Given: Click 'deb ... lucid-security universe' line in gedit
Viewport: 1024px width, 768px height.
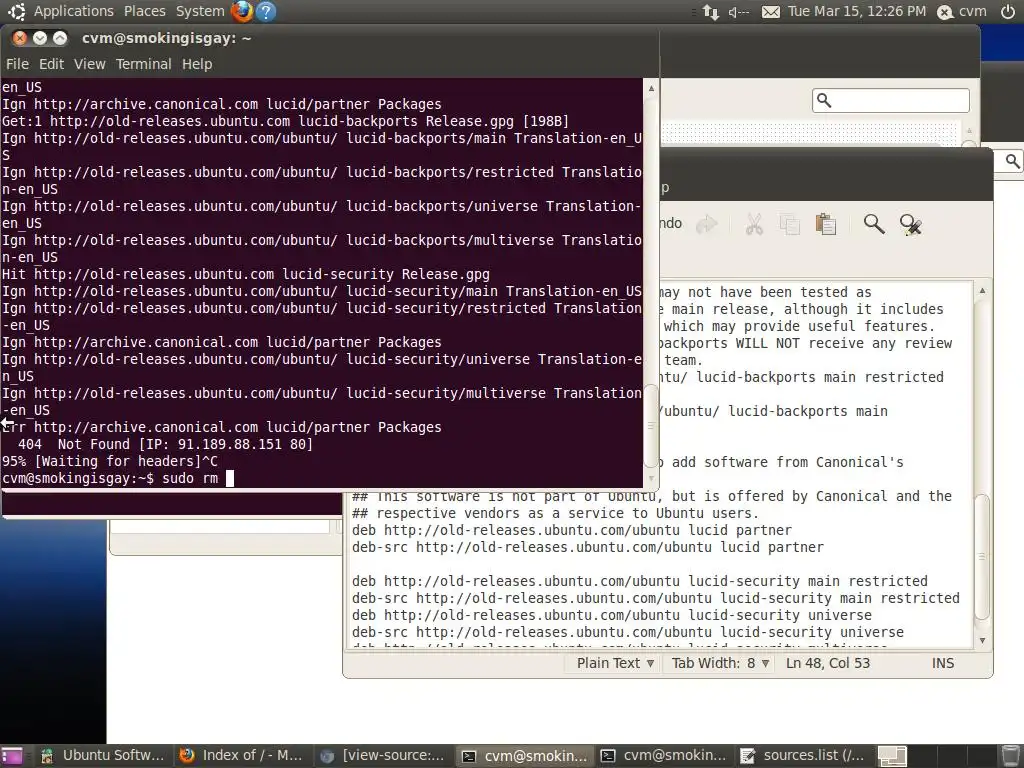Looking at the screenshot, I should (612, 615).
